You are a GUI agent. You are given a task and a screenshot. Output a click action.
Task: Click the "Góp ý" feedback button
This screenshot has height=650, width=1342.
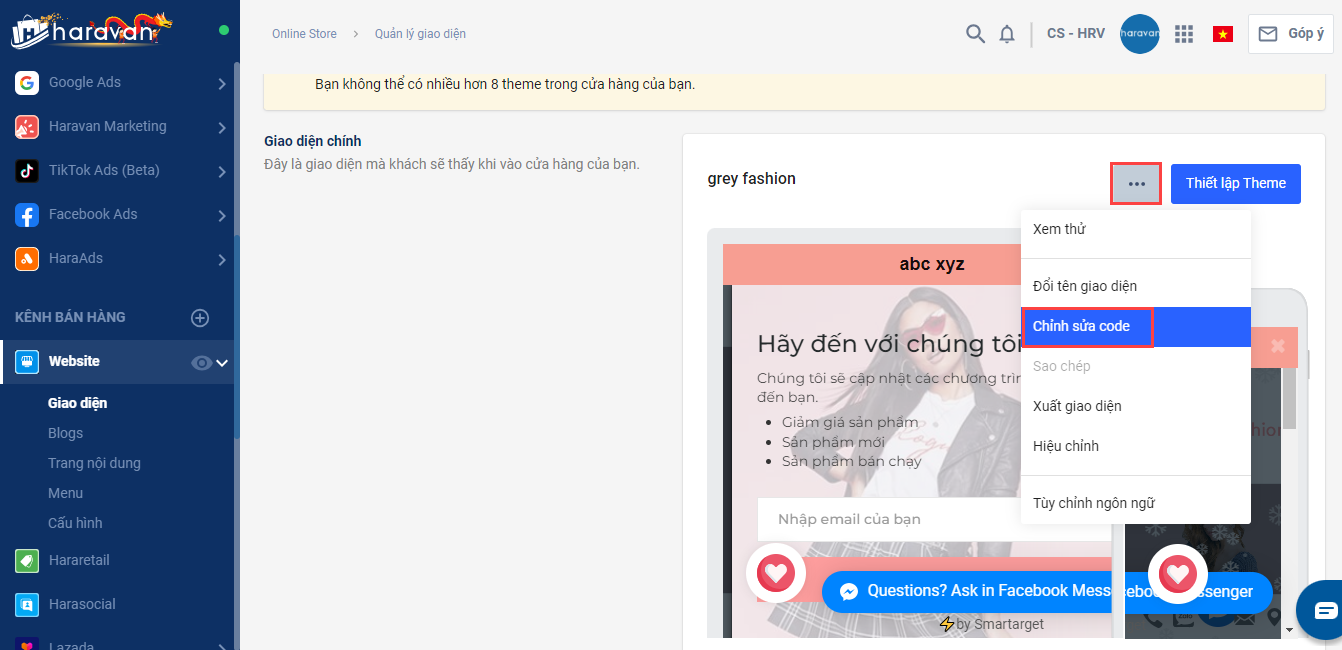[x=1289, y=34]
